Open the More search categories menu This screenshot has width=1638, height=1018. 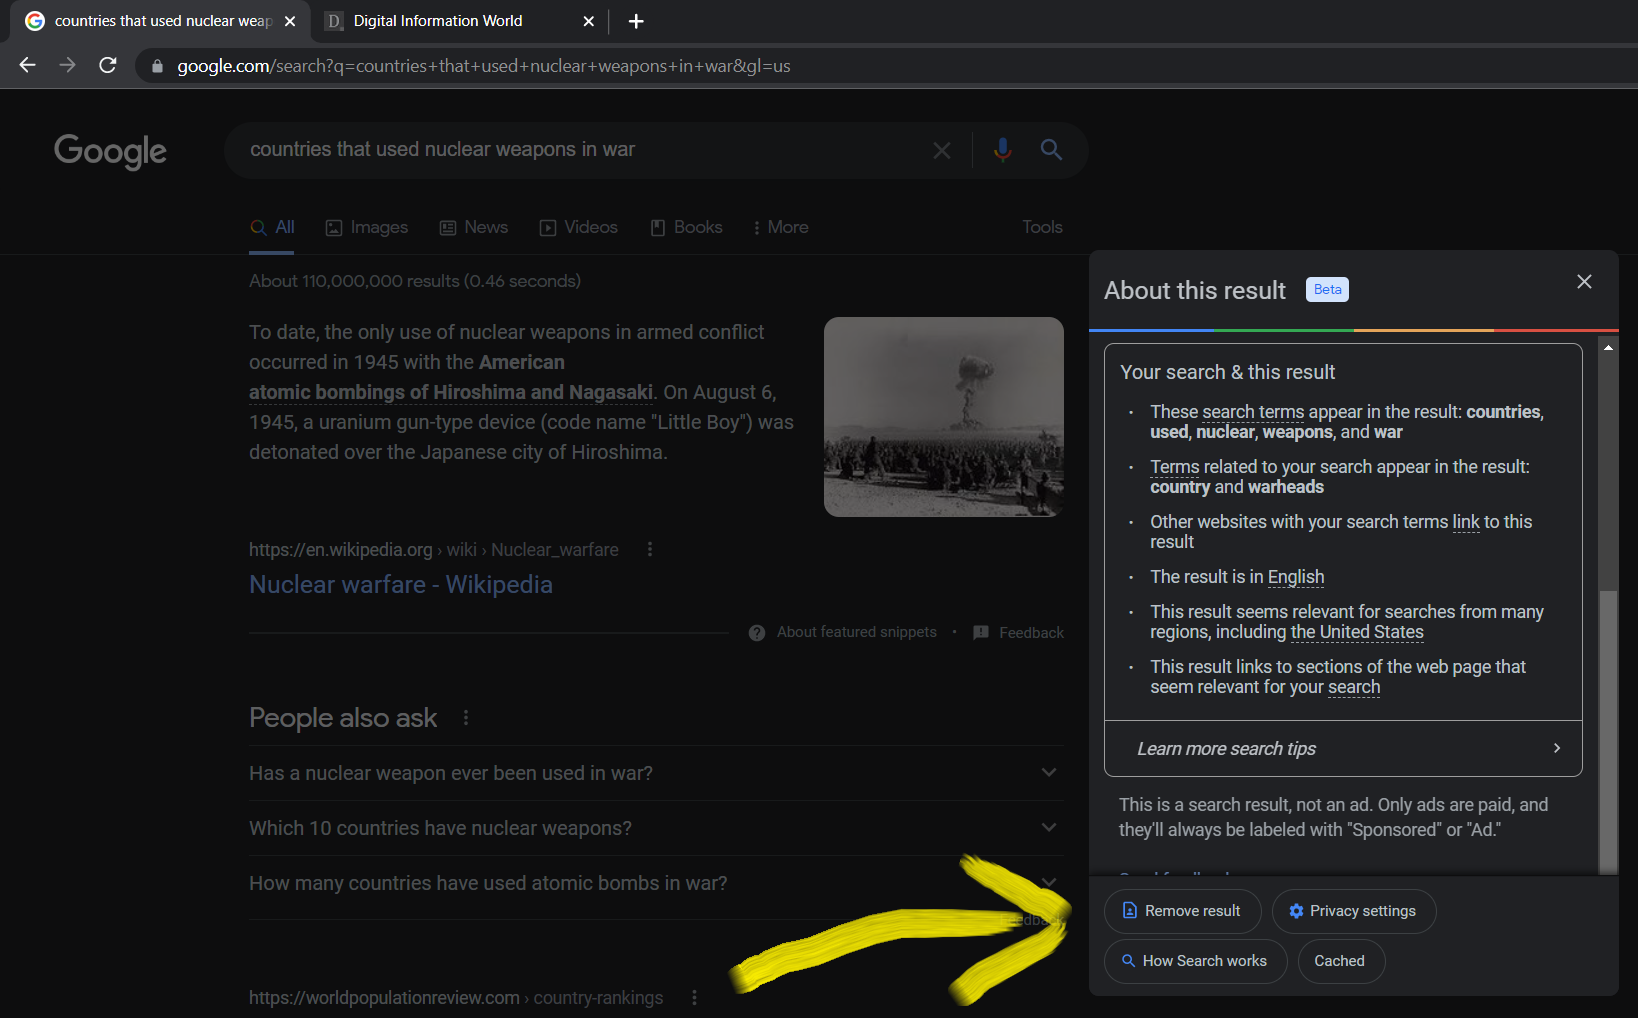pyautogui.click(x=781, y=228)
